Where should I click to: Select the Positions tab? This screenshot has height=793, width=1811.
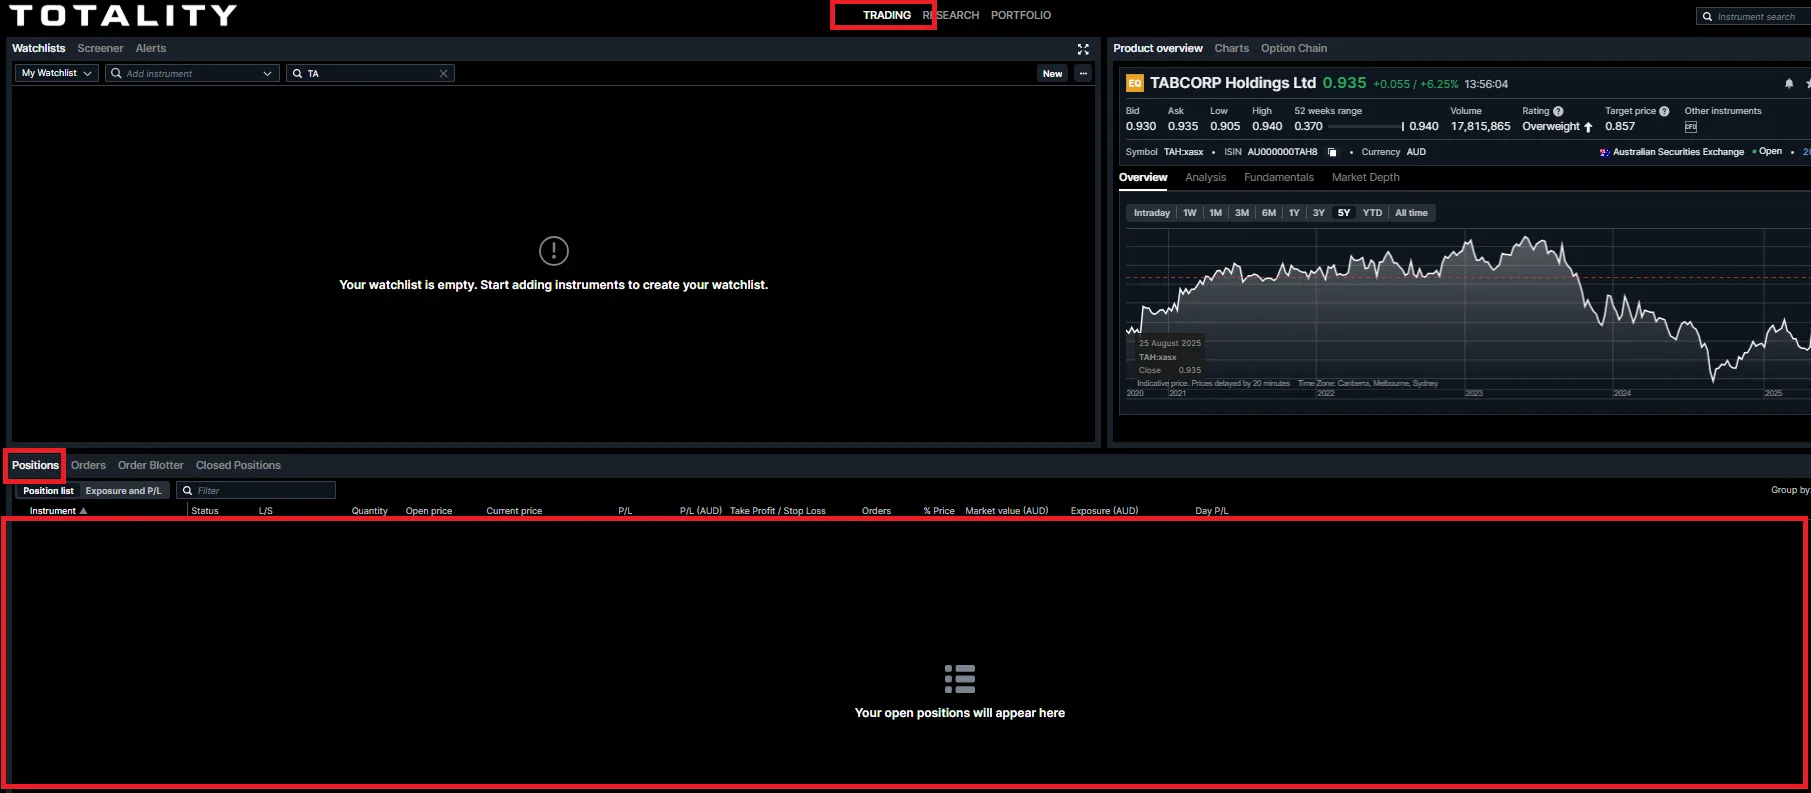[35, 465]
